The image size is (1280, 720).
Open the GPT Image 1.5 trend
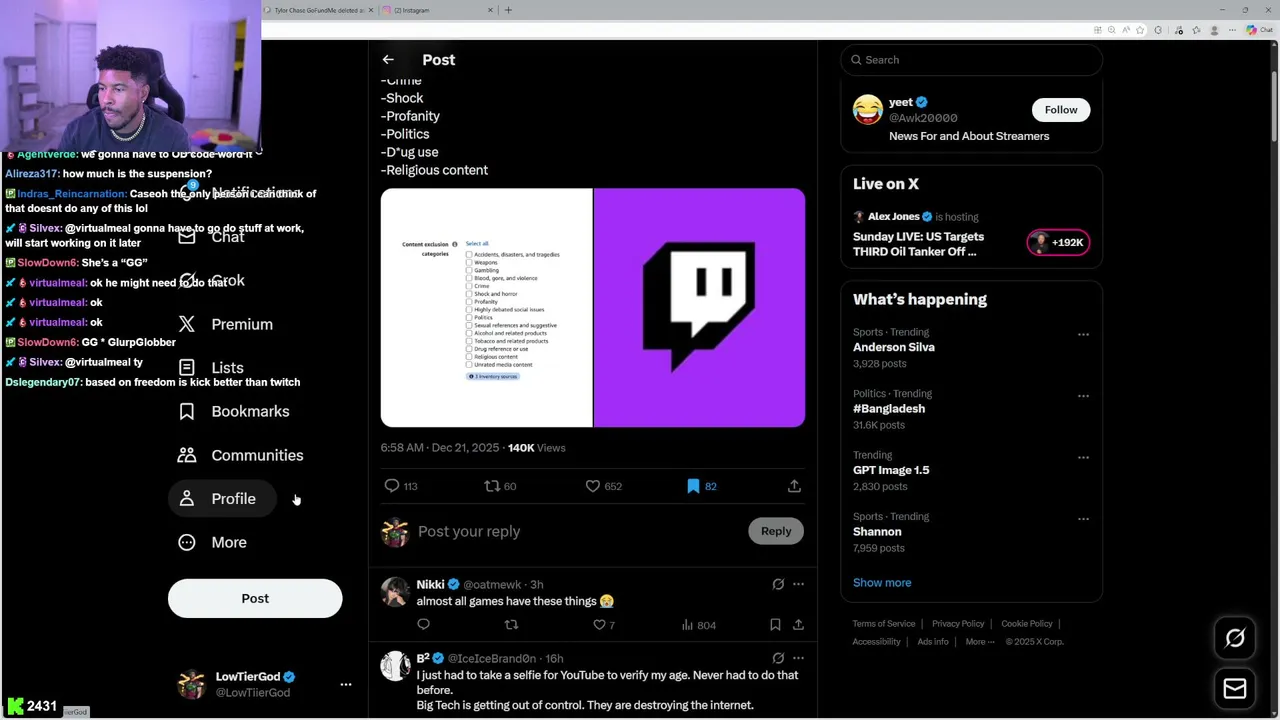(891, 470)
